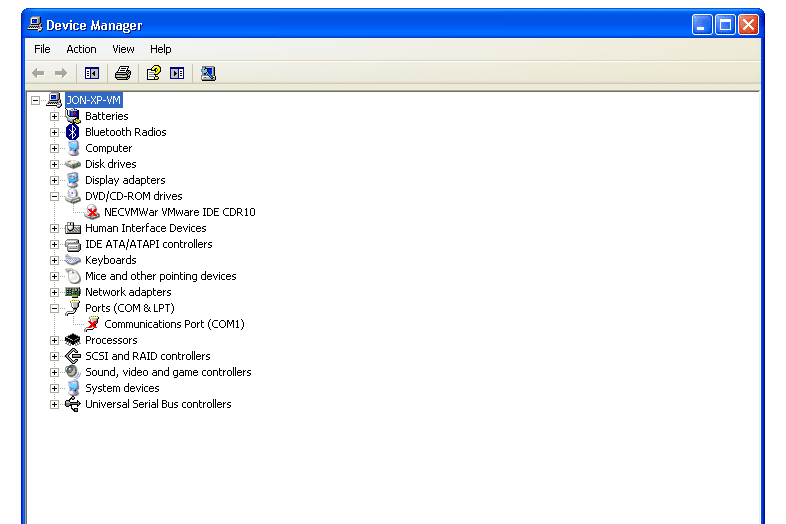Viewport: 786px width, 524px height.
Task: Click the Bluetooth Radios icon
Action: [x=73, y=132]
